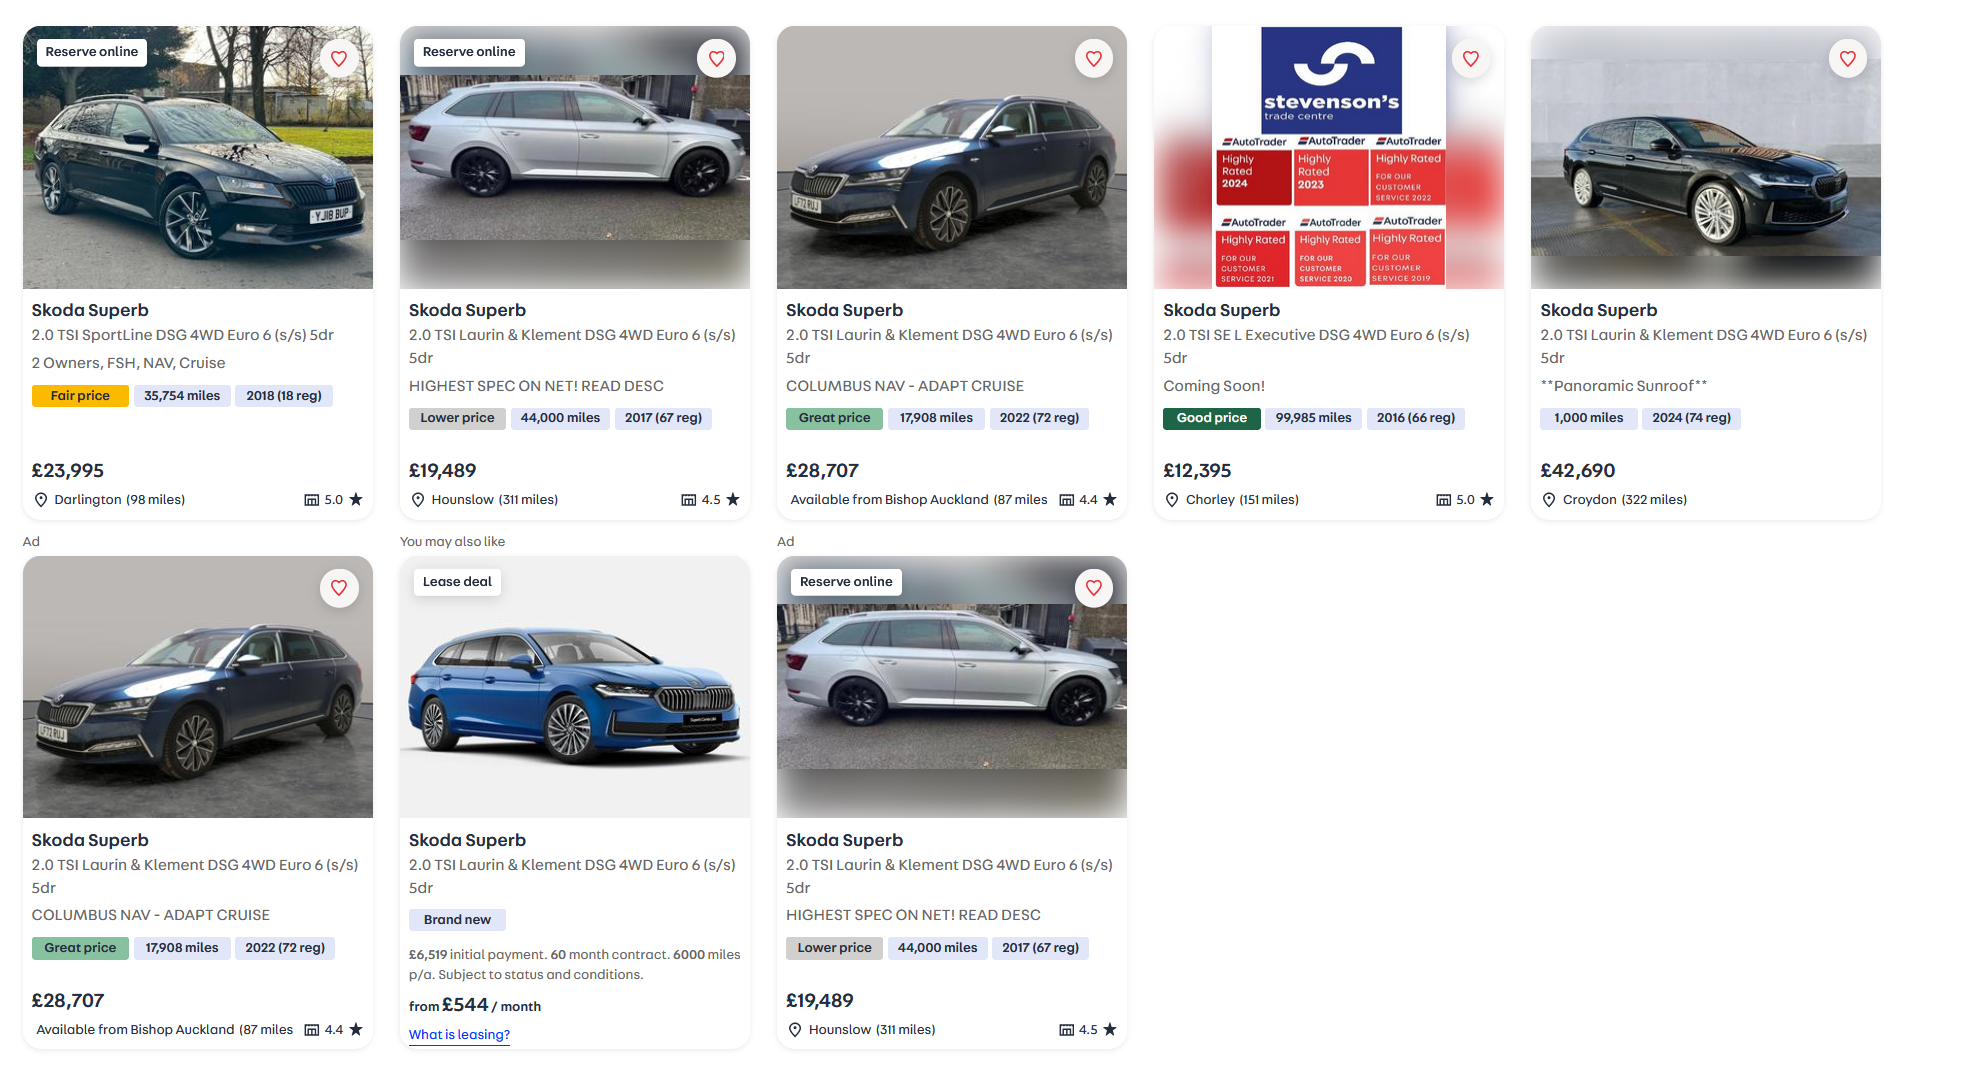Select the 'Lease deal' badge on blue Superb
Screen dimensions: 1964x1067
click(457, 582)
